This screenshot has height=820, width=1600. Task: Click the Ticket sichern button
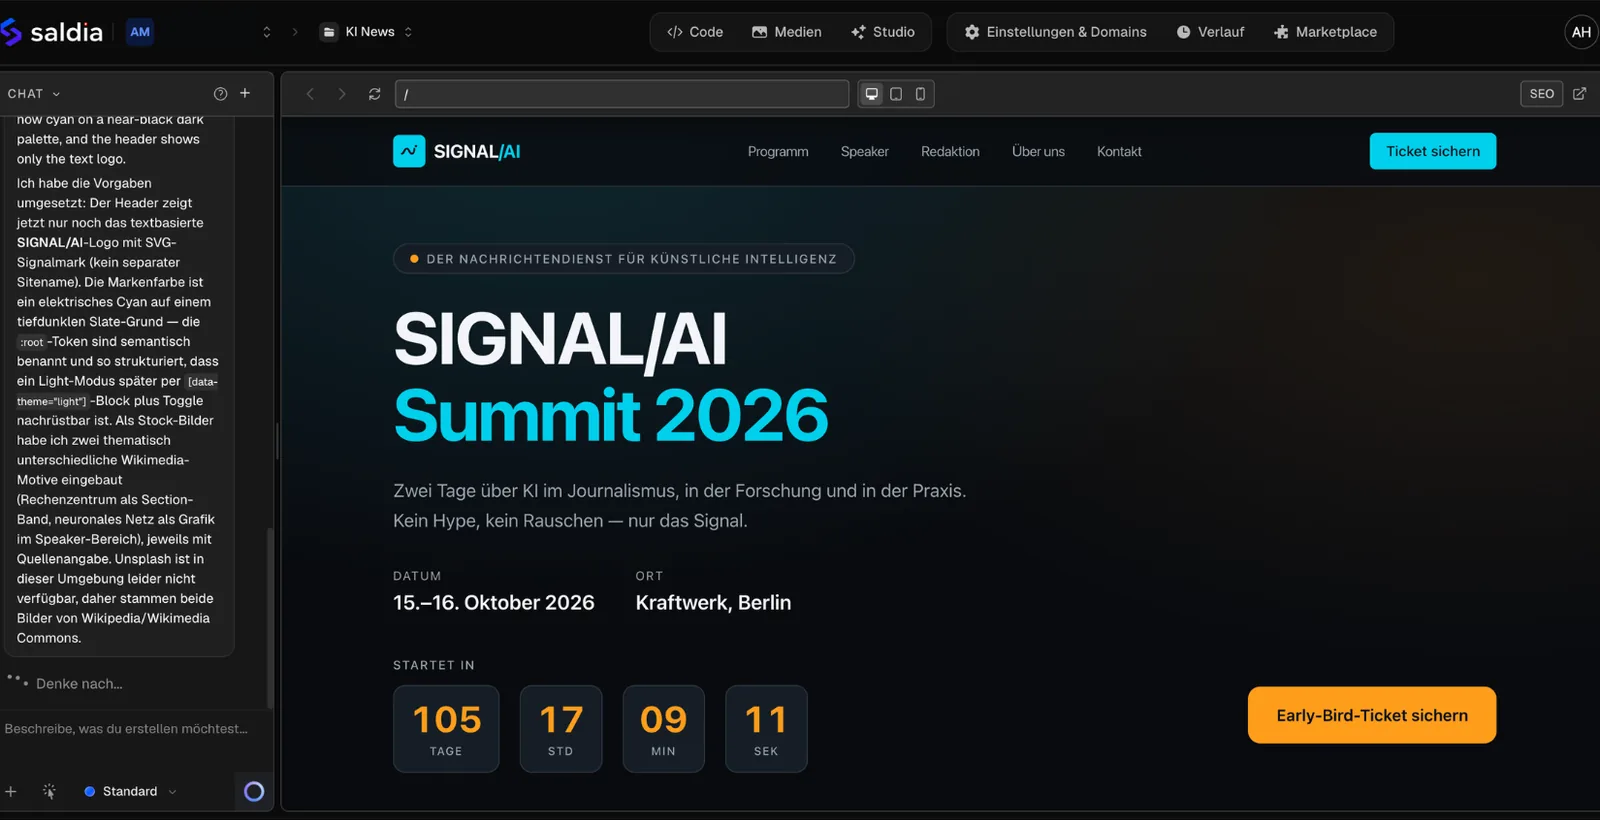tap(1433, 151)
